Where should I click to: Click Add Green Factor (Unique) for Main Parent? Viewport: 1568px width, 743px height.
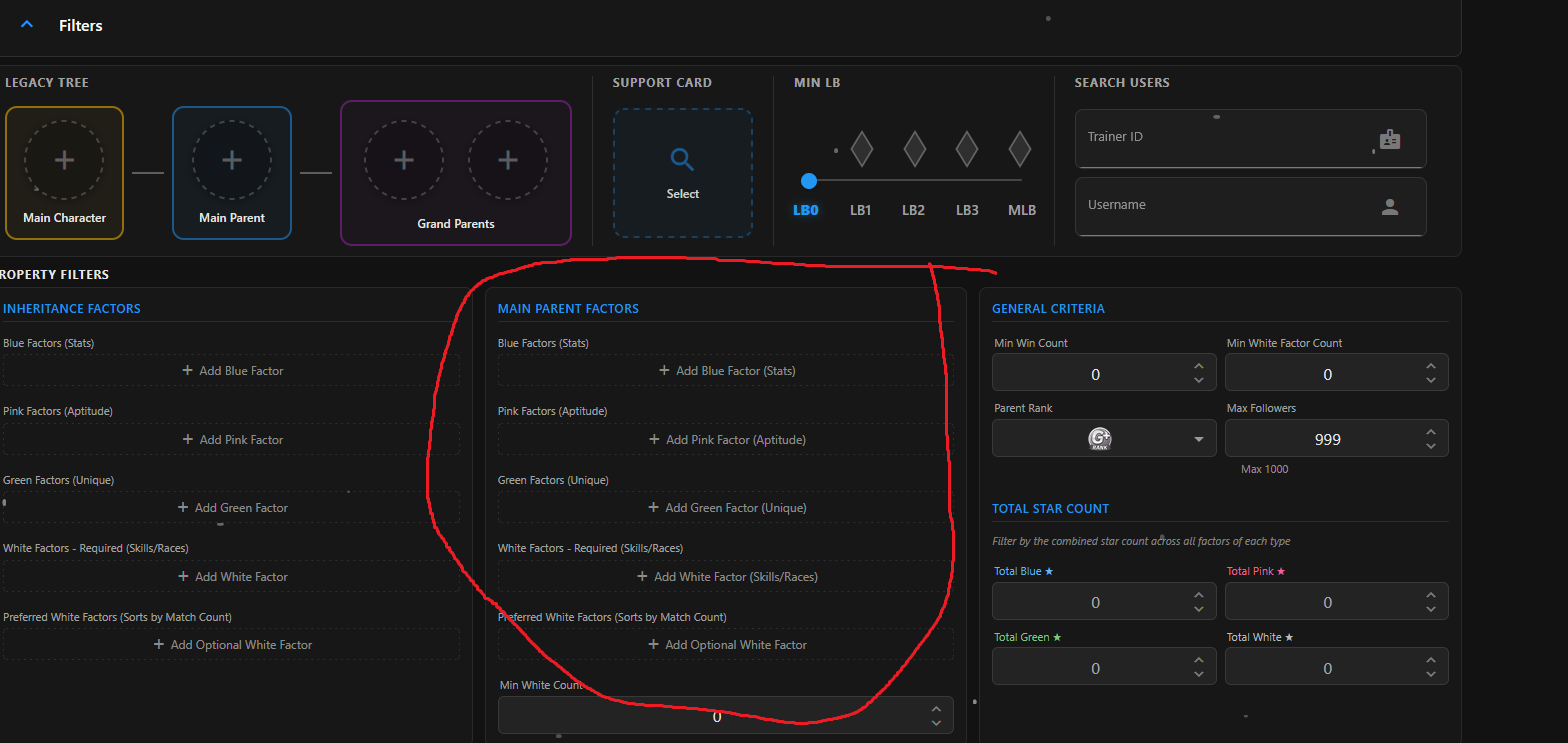point(726,508)
